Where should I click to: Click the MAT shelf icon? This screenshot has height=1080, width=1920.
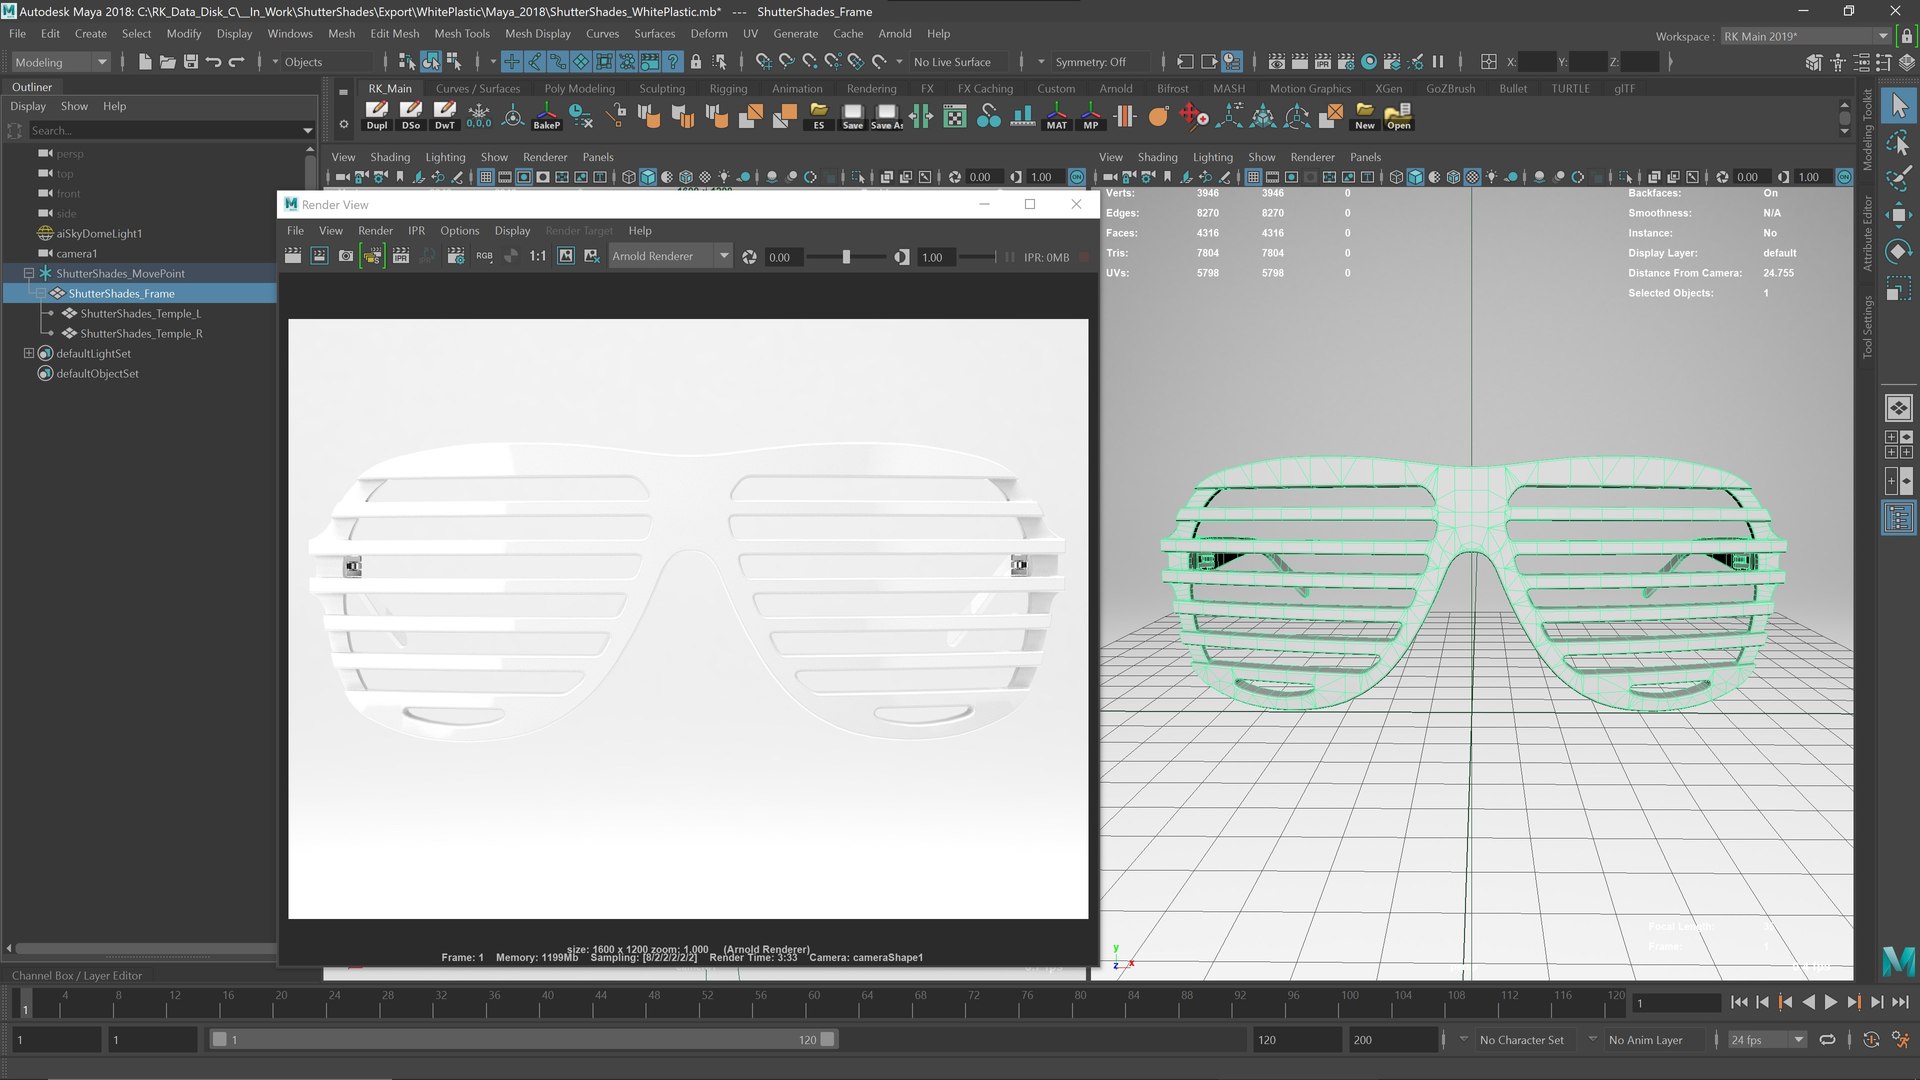(1056, 116)
